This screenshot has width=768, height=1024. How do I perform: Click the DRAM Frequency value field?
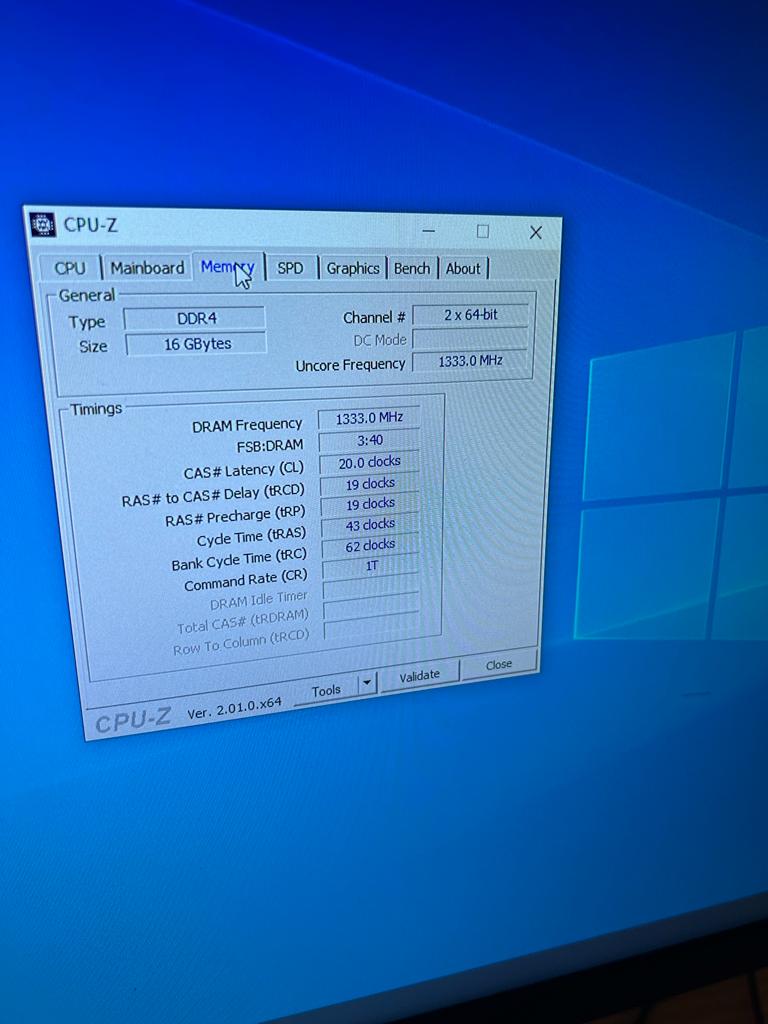point(369,419)
